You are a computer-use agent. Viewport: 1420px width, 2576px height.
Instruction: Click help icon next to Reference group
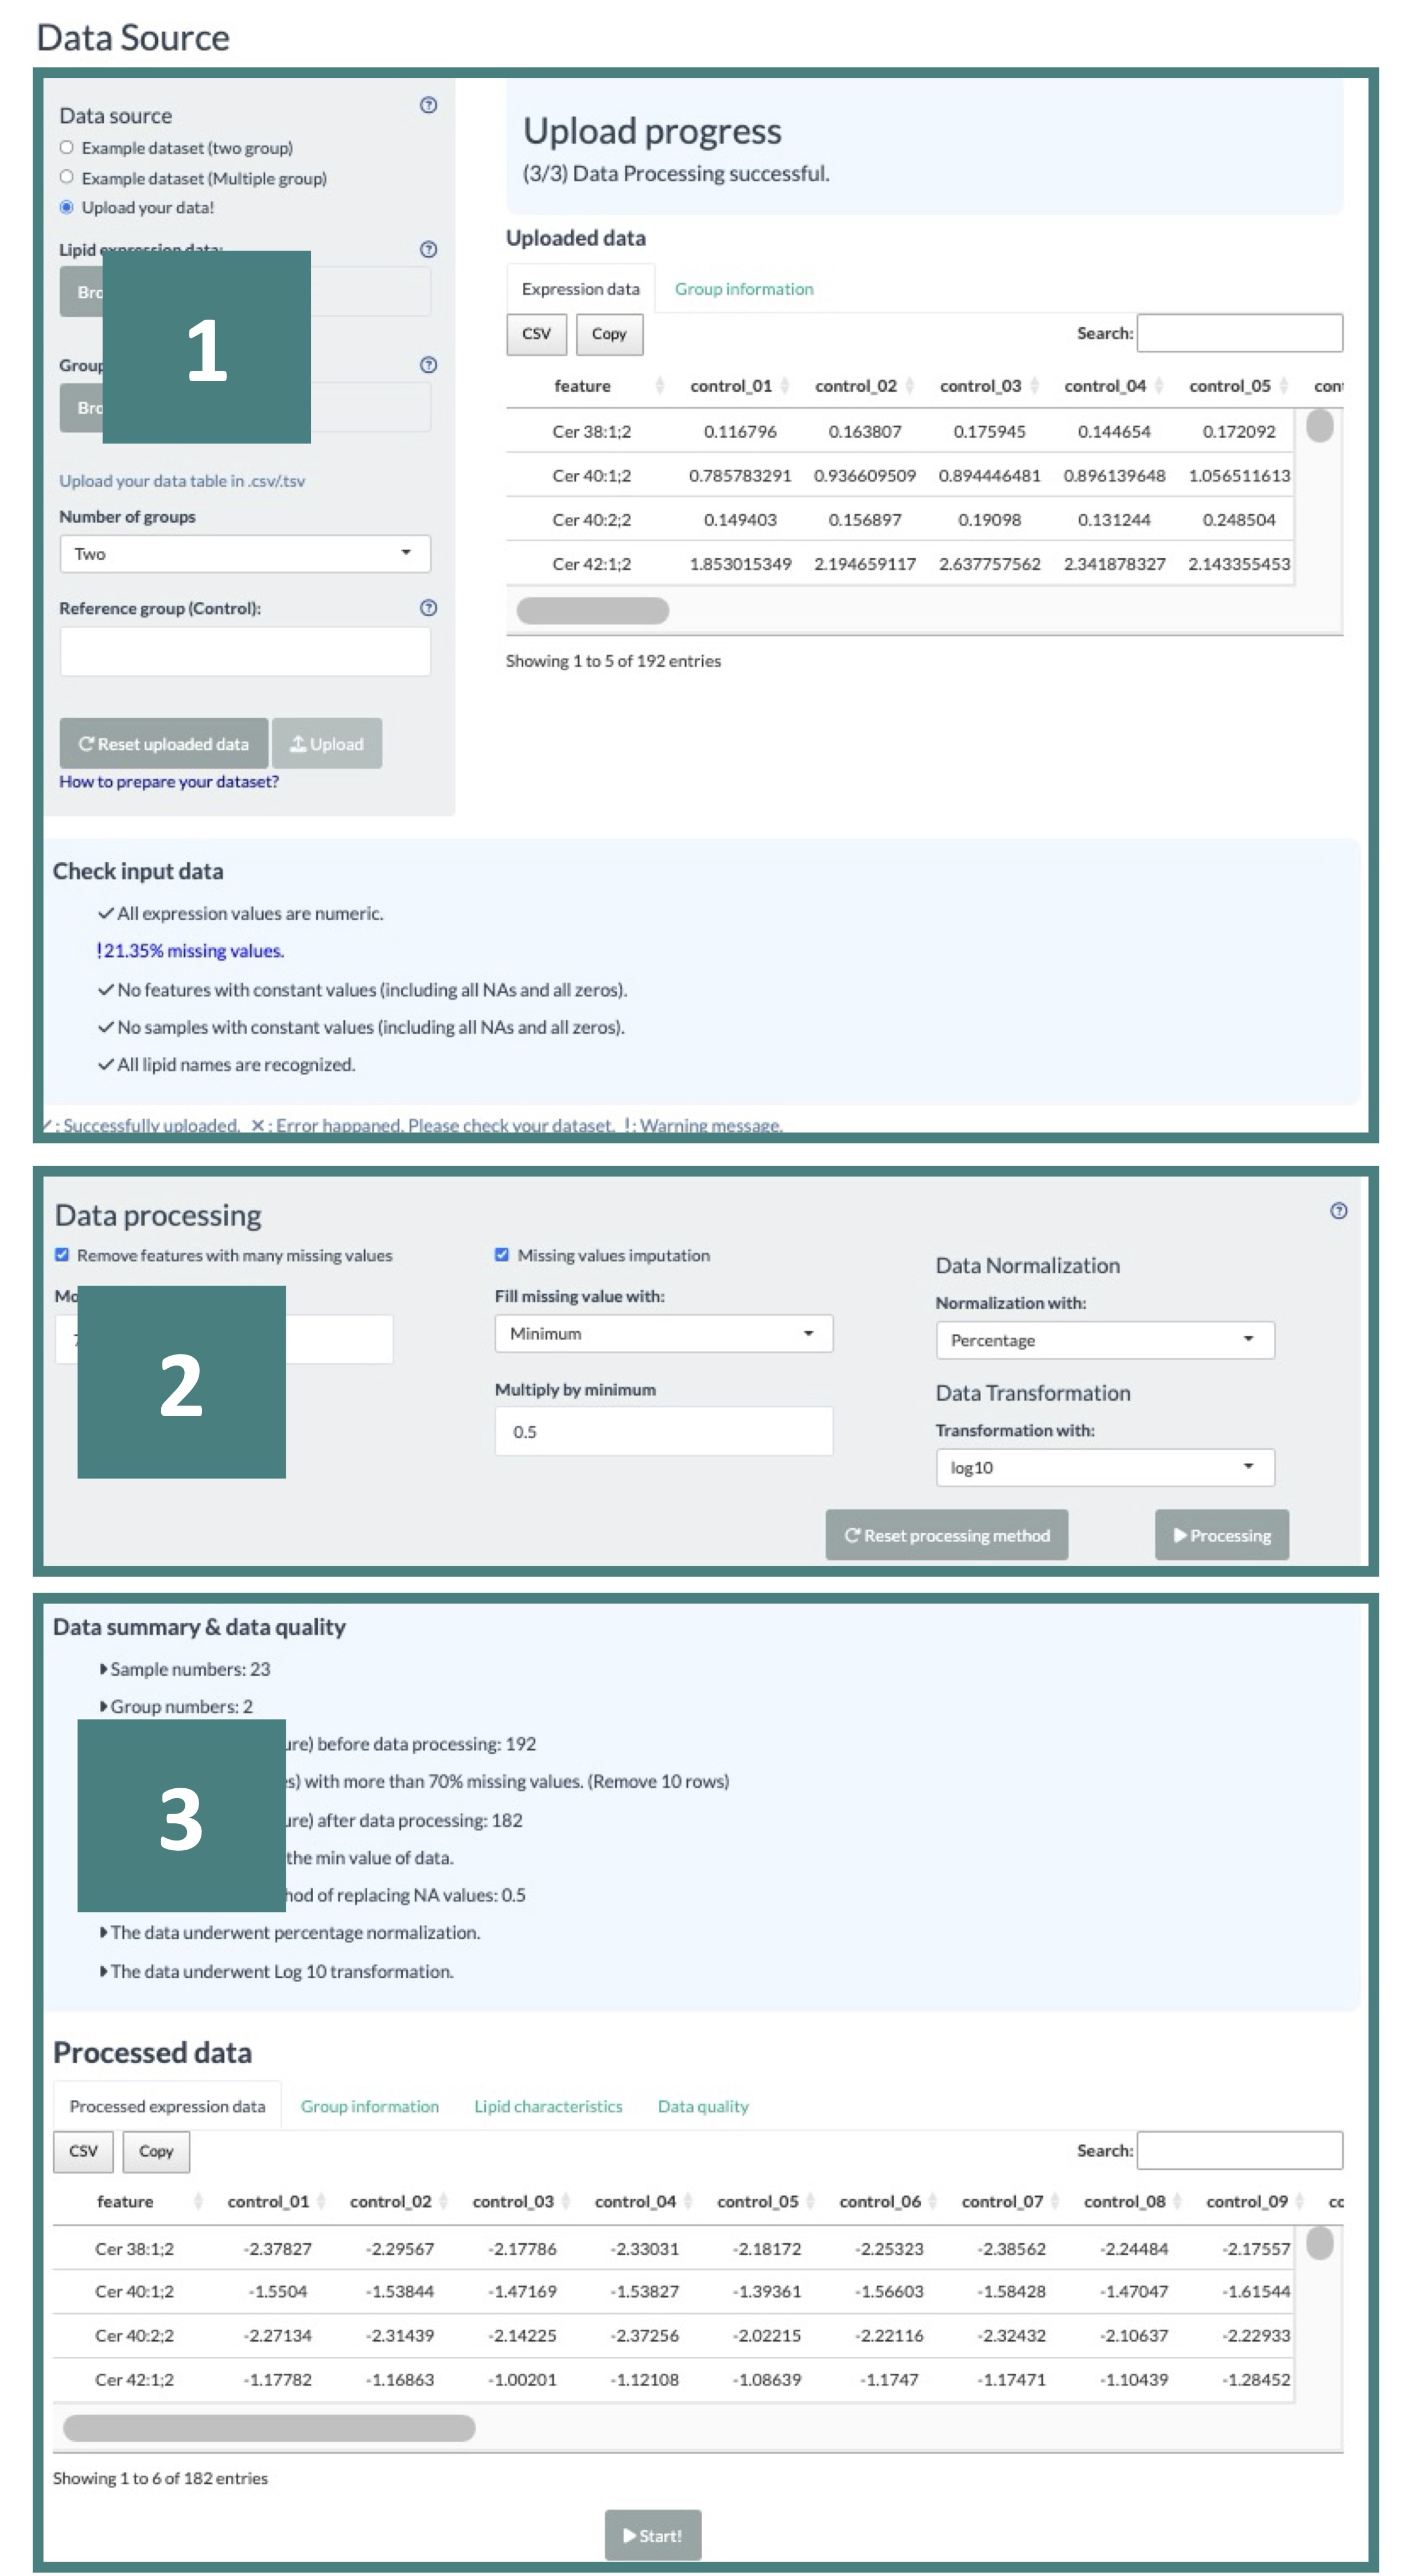[x=428, y=608]
